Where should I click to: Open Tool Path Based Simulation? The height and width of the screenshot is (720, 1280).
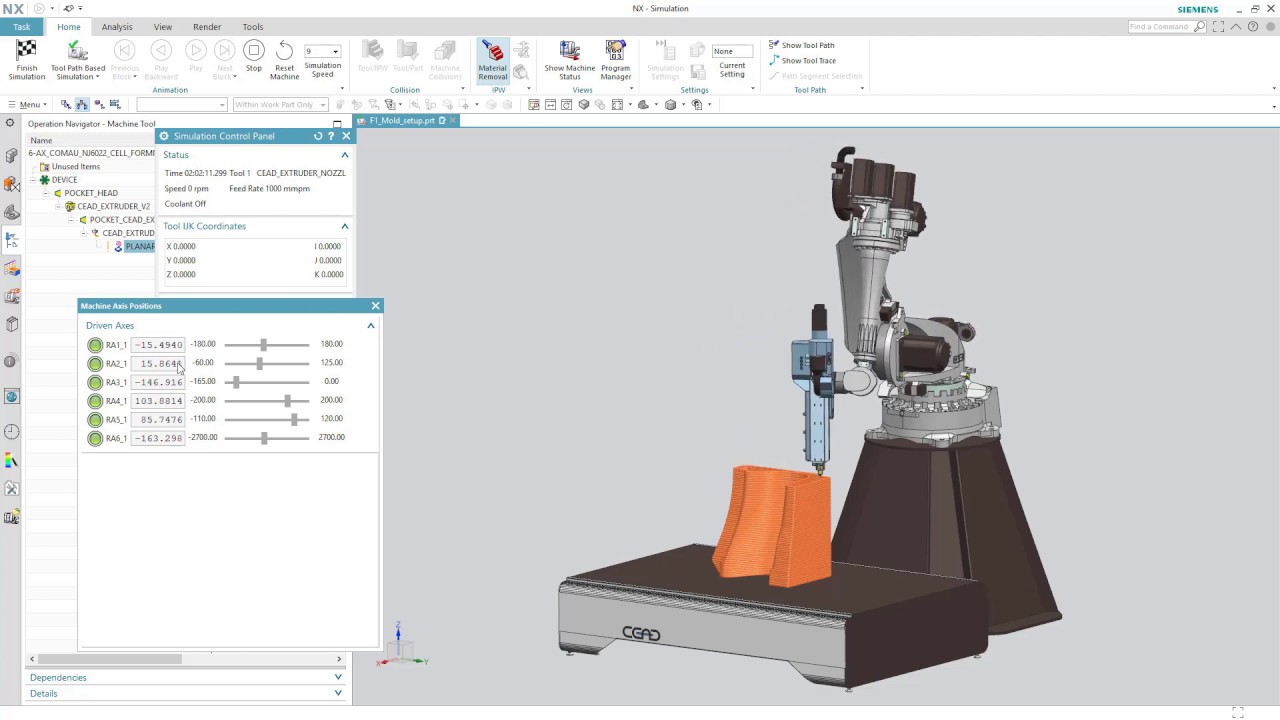point(78,60)
